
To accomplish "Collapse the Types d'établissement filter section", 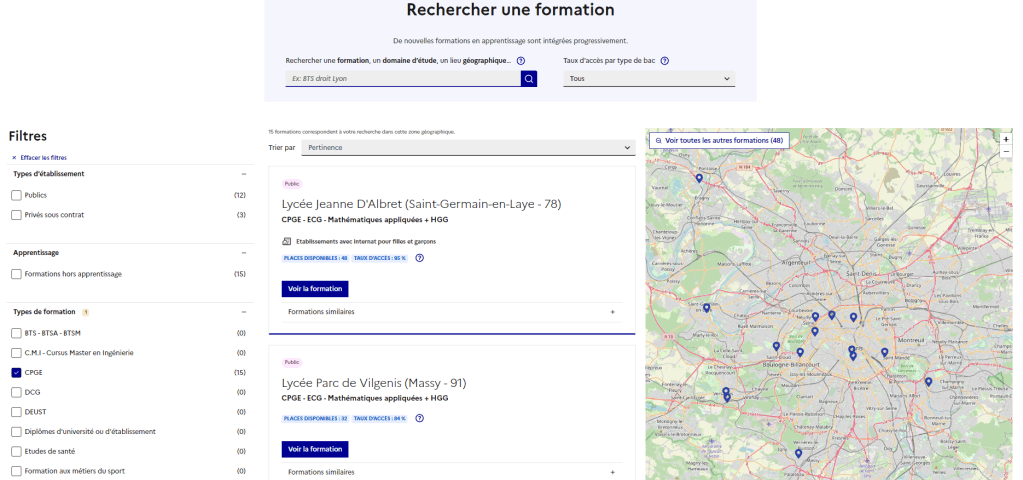I will pos(242,174).
